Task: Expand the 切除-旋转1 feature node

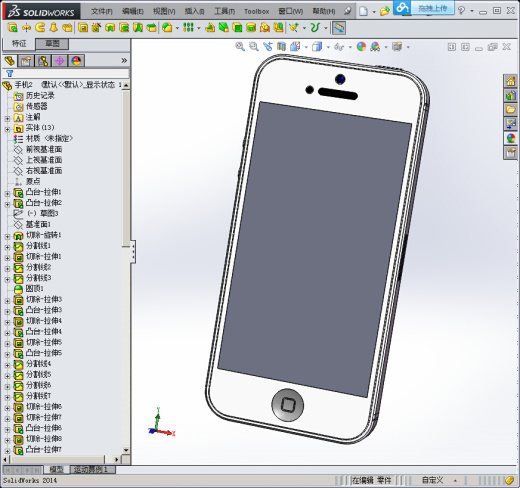Action: pyautogui.click(x=7, y=236)
